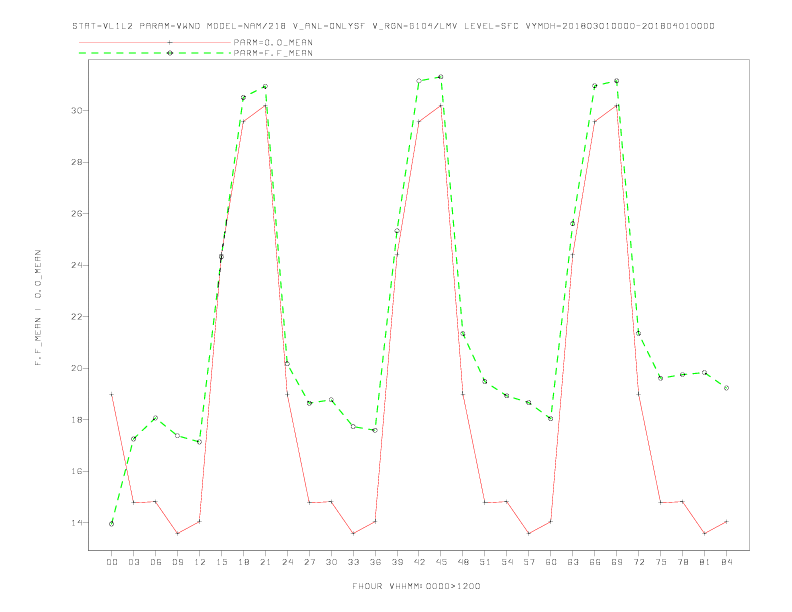Image resolution: width=792 pixels, height=612 pixels.
Task: Click x-axis forecast hour label 57
Action: 529,562
